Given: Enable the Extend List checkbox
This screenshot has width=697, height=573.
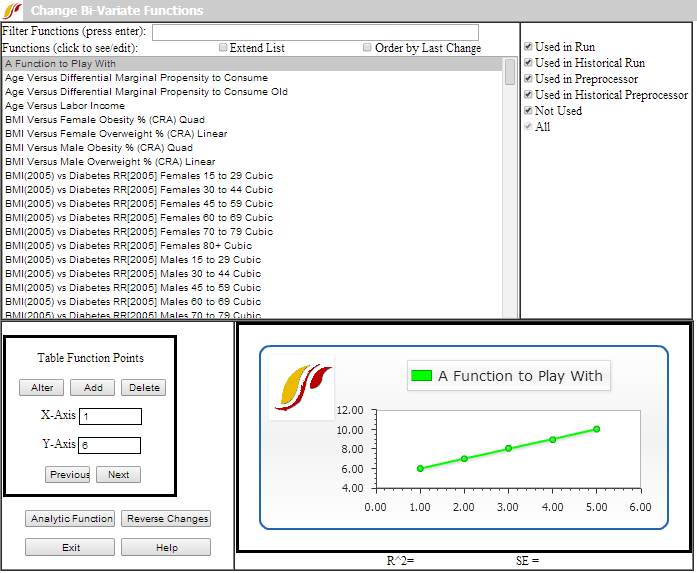Looking at the screenshot, I should pyautogui.click(x=224, y=48).
